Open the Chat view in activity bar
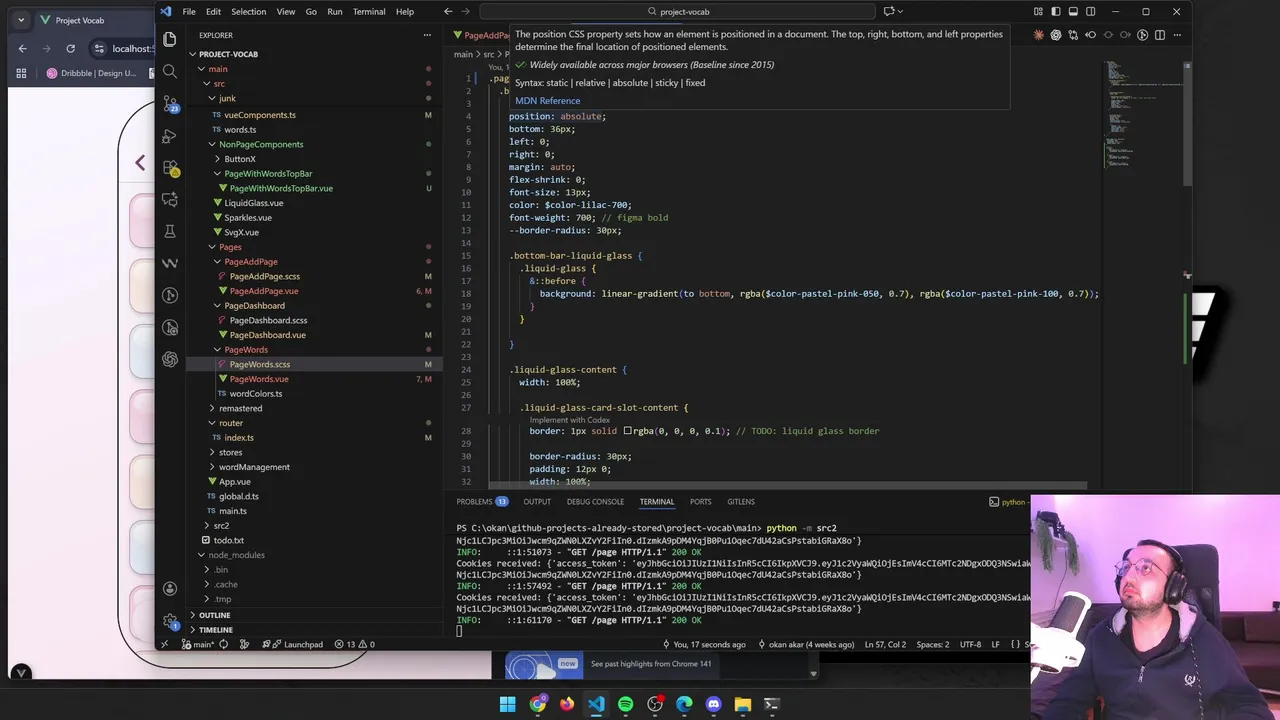Image resolution: width=1280 pixels, height=720 pixels. coord(170,199)
